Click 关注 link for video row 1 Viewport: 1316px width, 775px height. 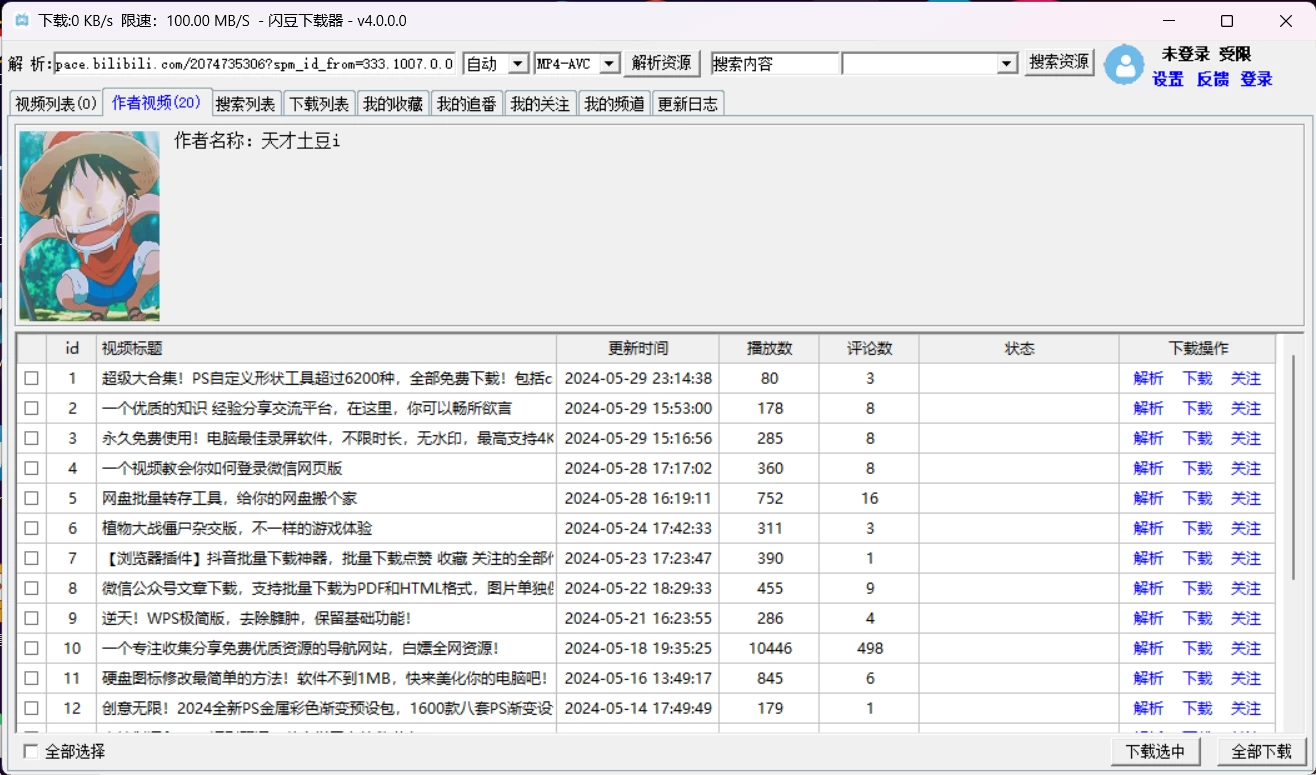1246,378
